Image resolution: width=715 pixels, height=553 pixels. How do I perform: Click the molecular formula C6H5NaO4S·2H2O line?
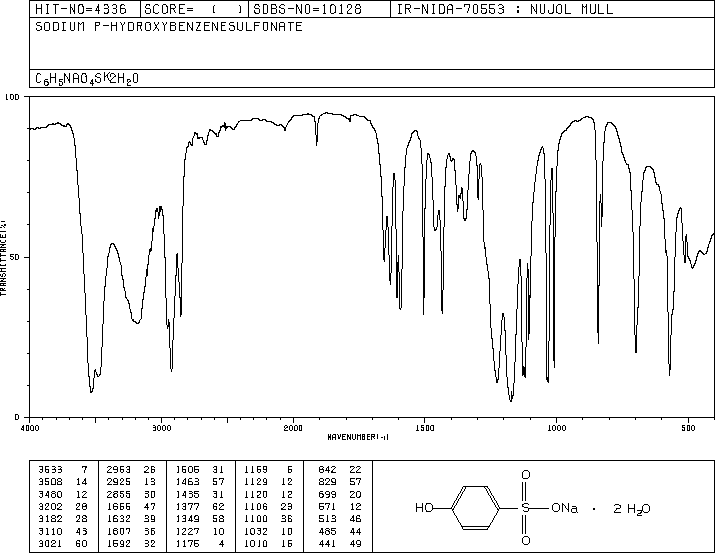[x=87, y=79]
